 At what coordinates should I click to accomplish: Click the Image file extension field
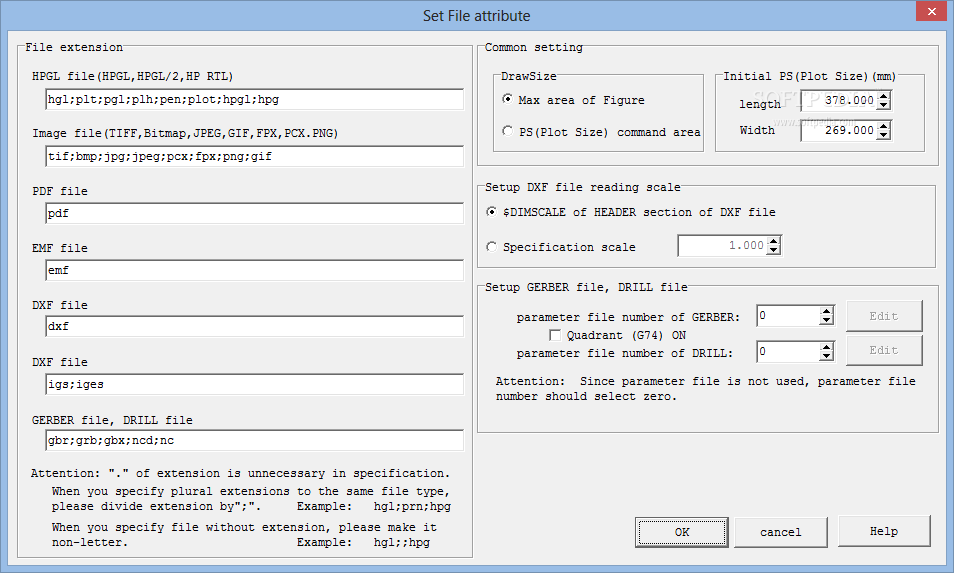254,156
